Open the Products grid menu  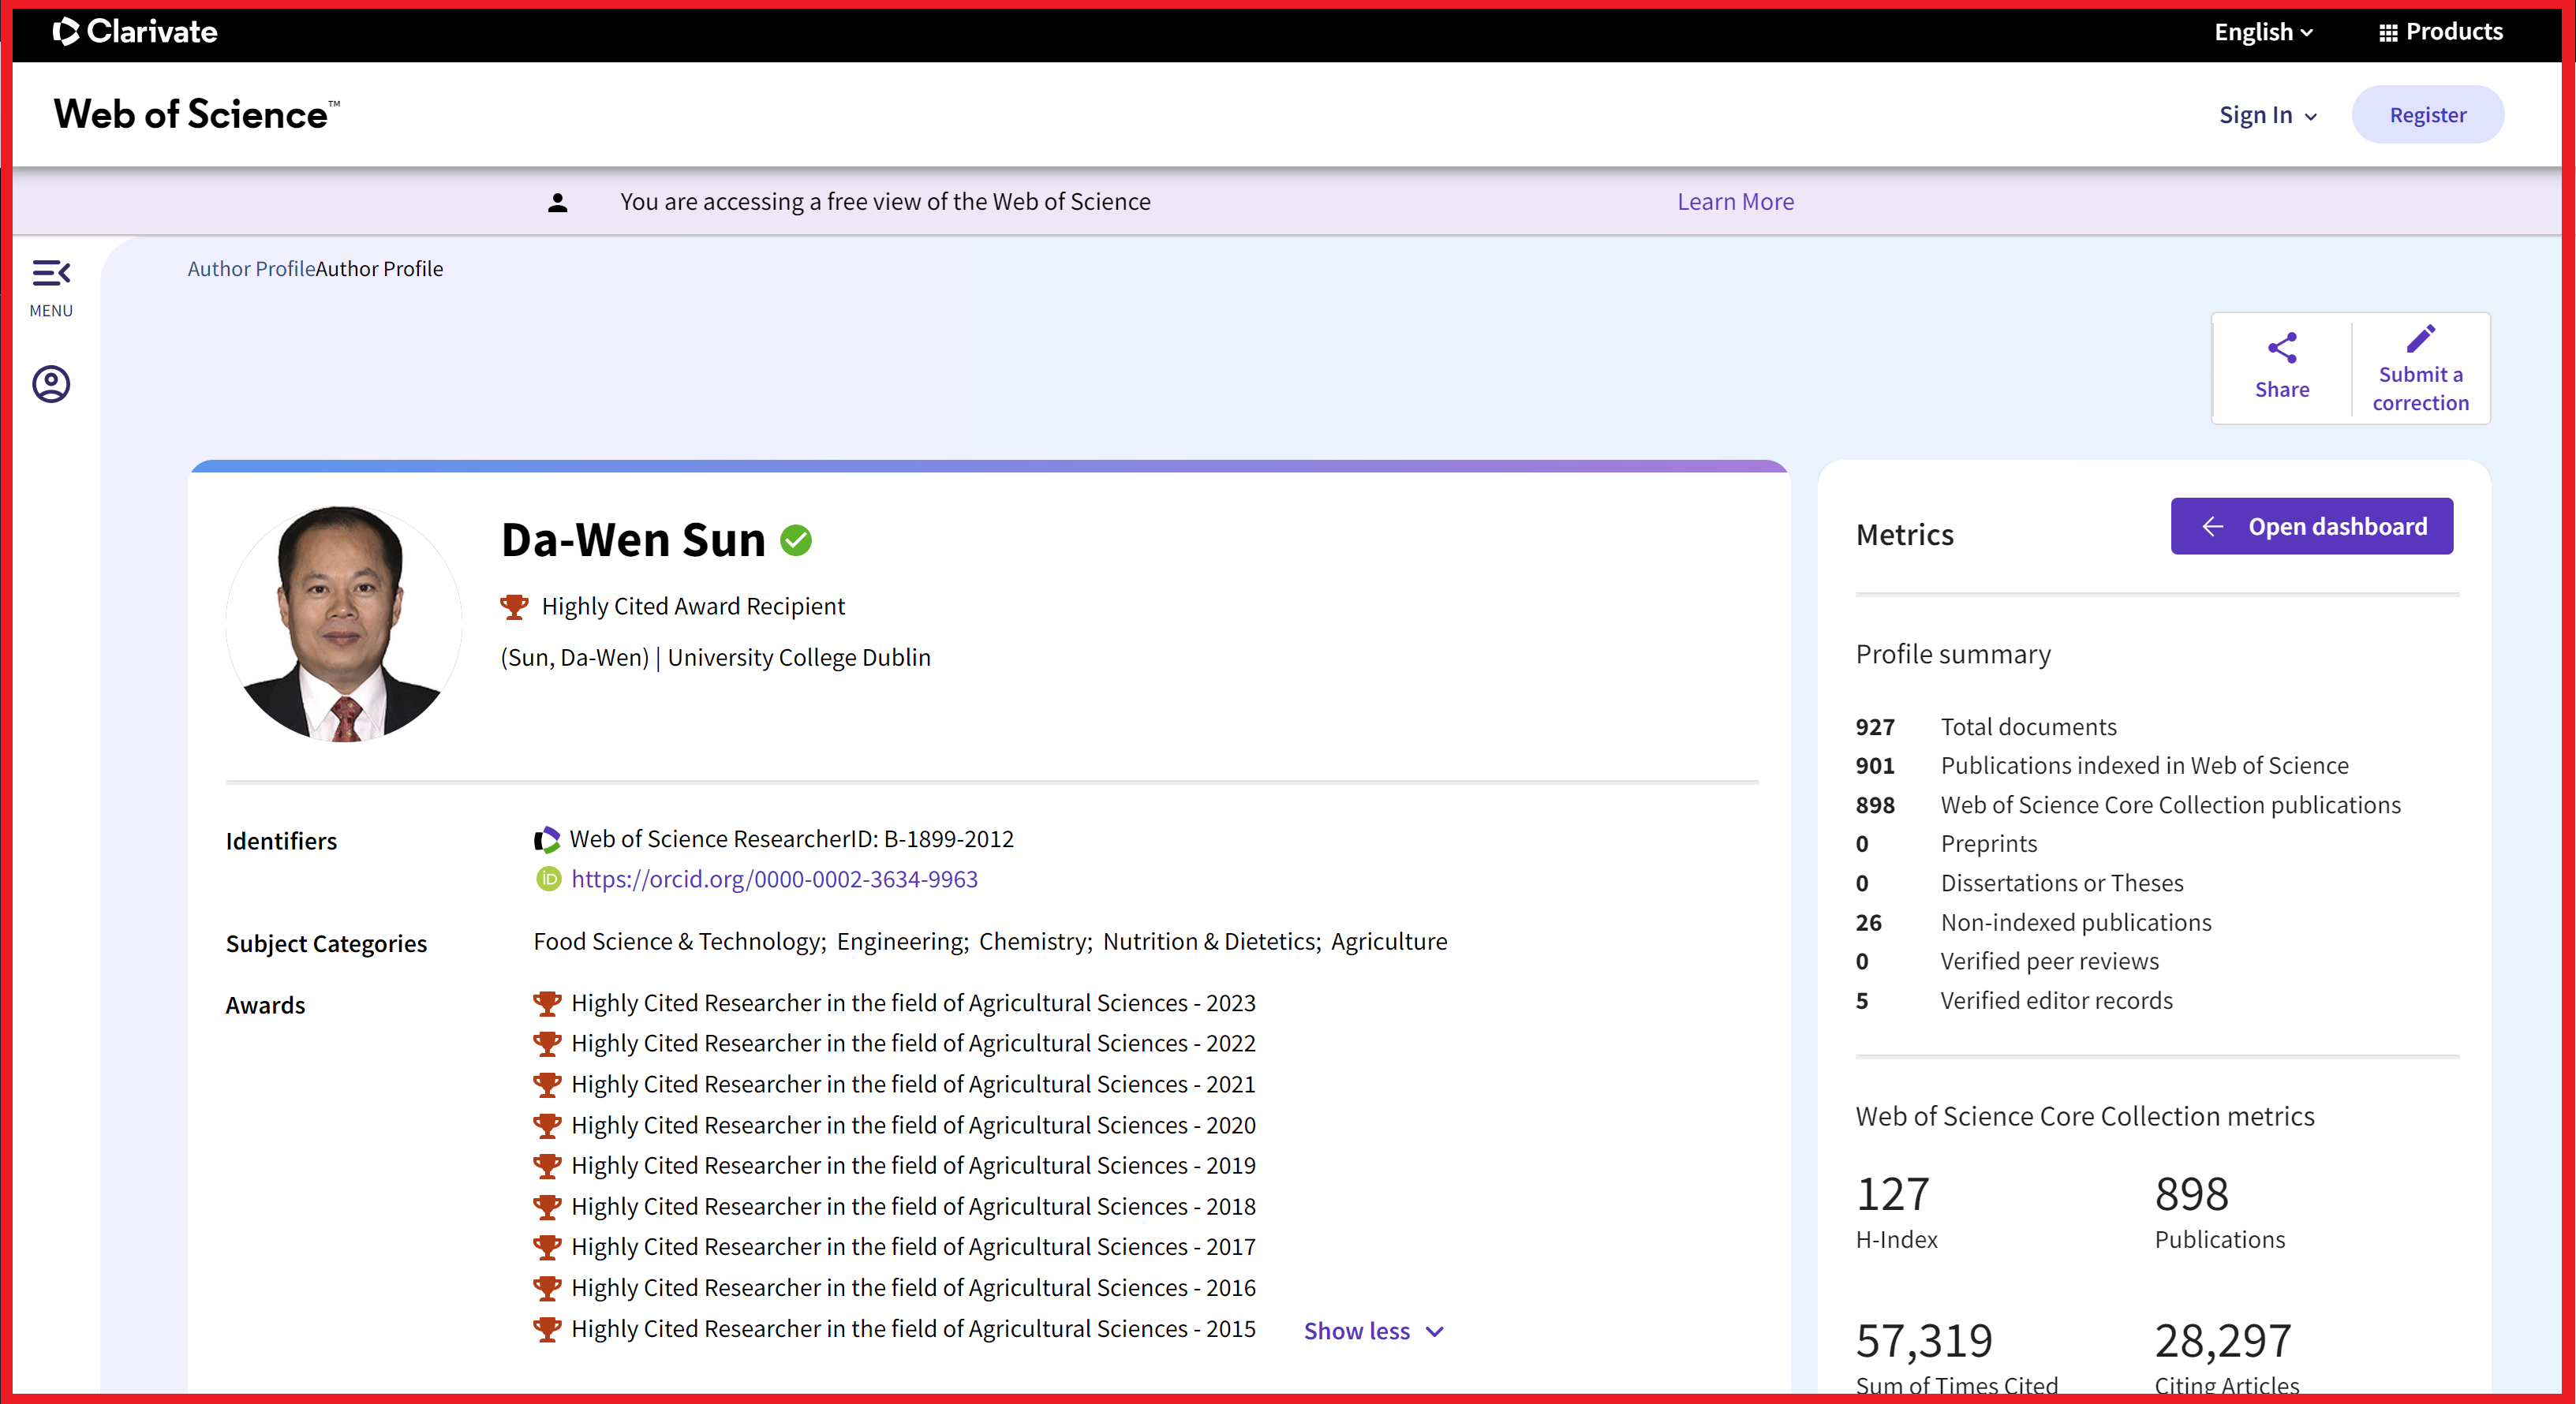(x=2440, y=31)
